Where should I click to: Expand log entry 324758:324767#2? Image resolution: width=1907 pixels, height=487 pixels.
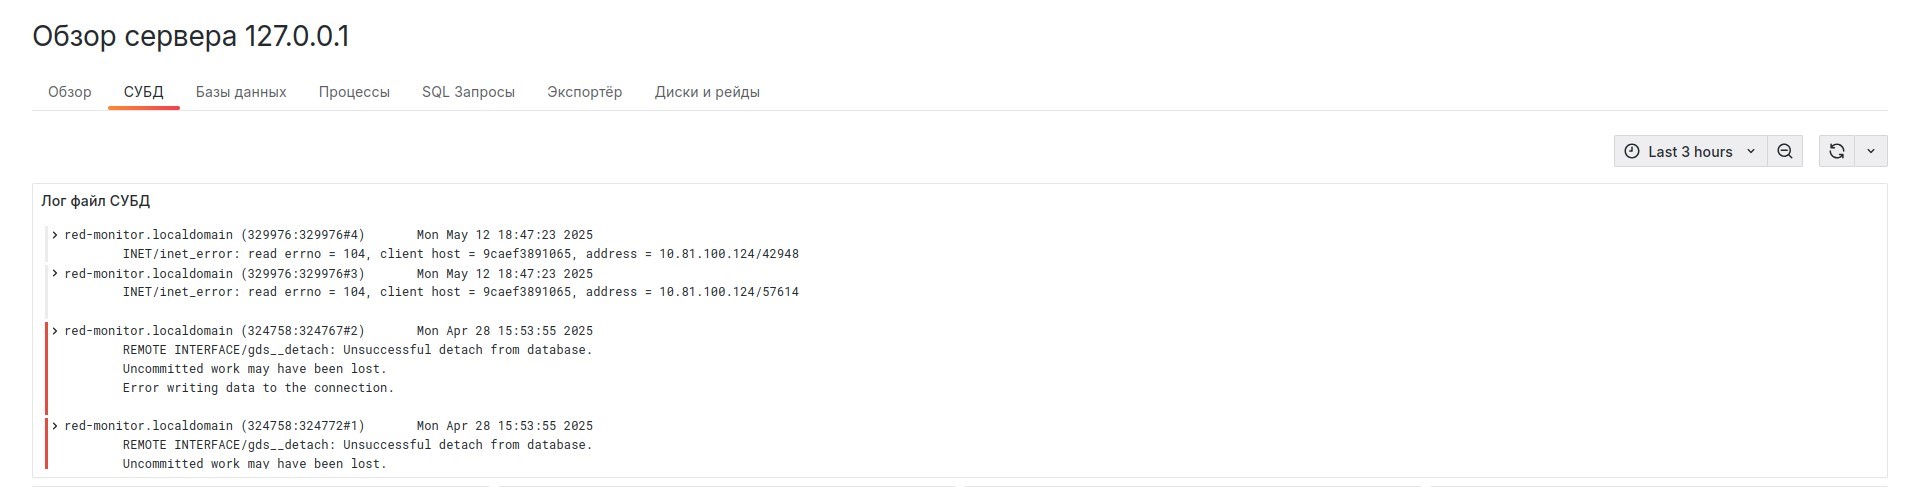[55, 330]
